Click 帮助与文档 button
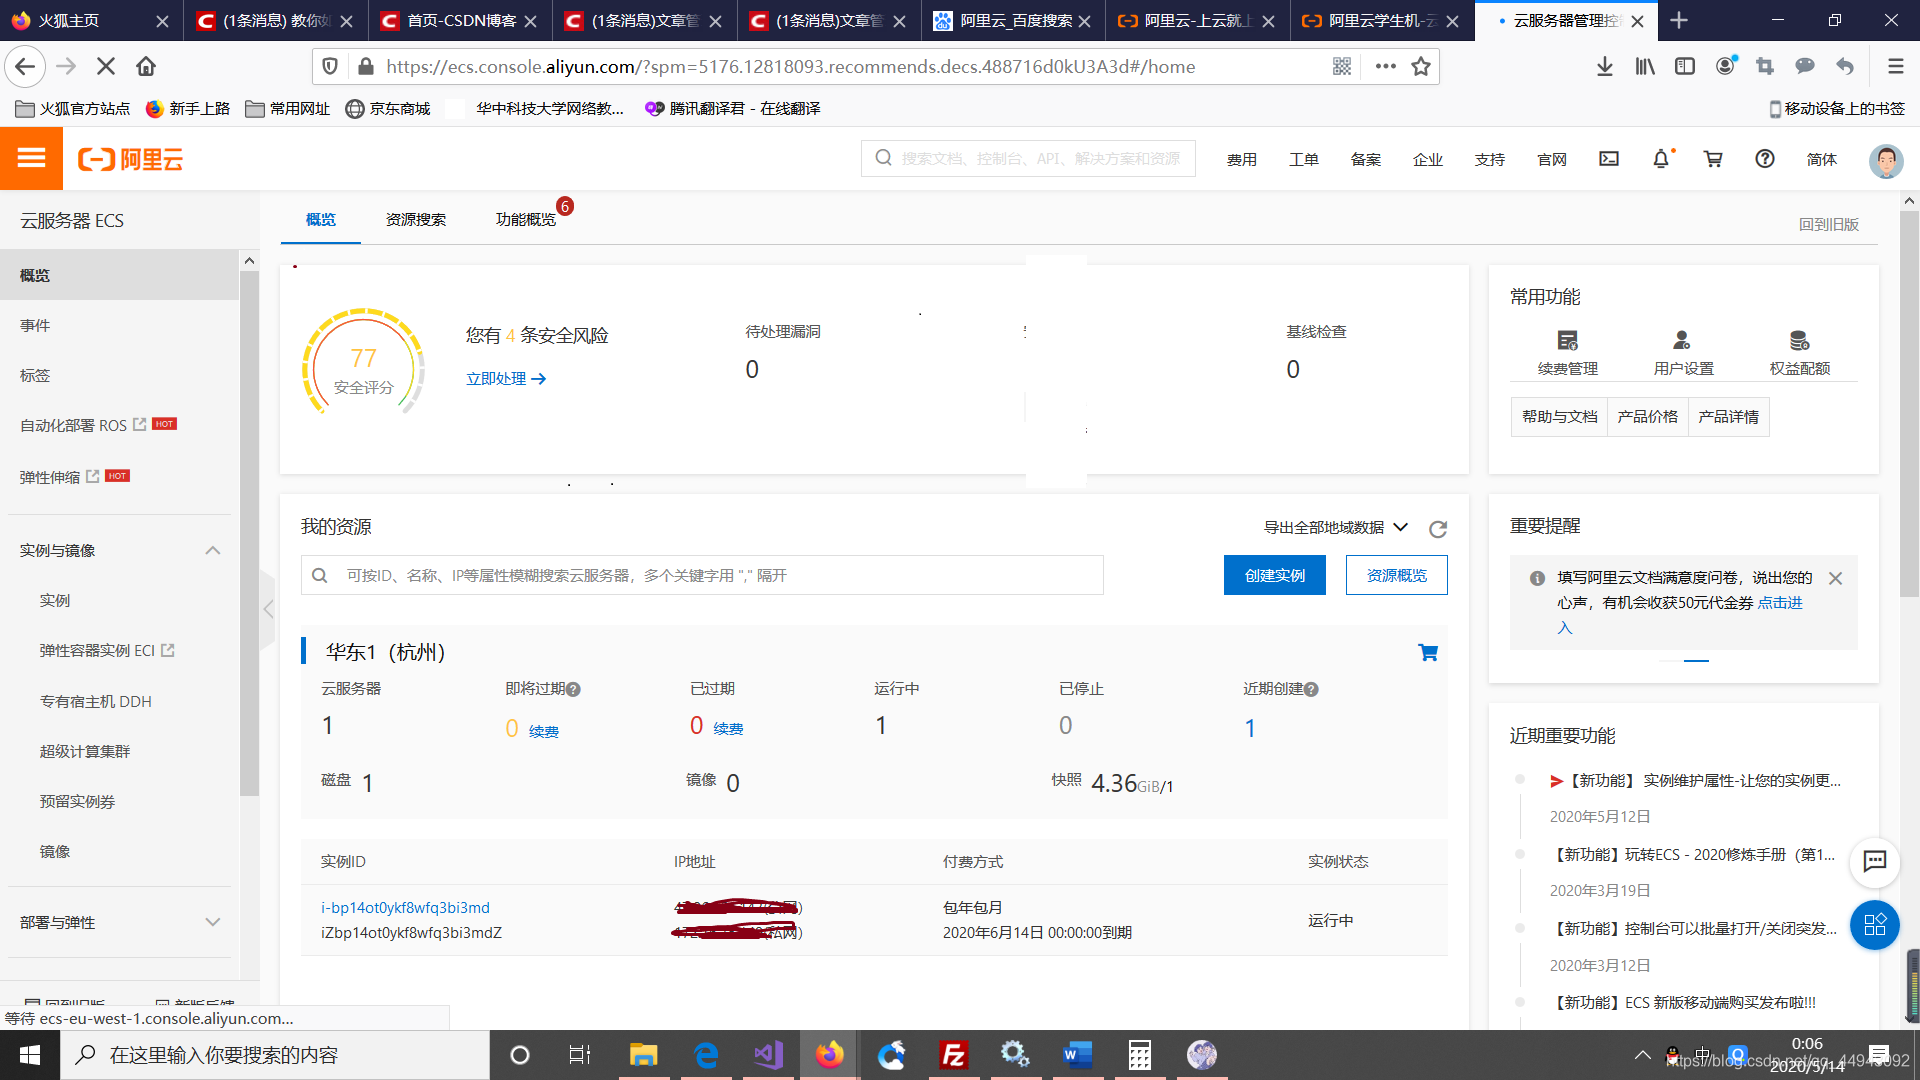The width and height of the screenshot is (1920, 1080). 1559,416
